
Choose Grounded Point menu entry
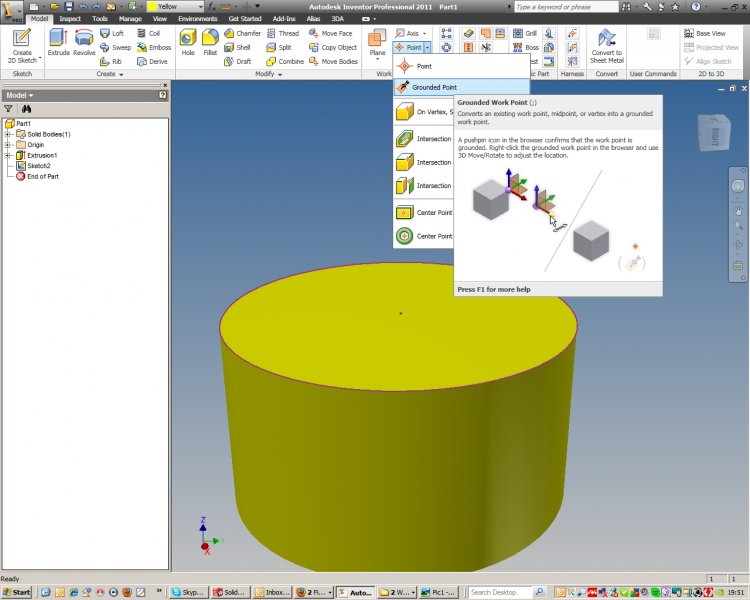click(x=461, y=87)
